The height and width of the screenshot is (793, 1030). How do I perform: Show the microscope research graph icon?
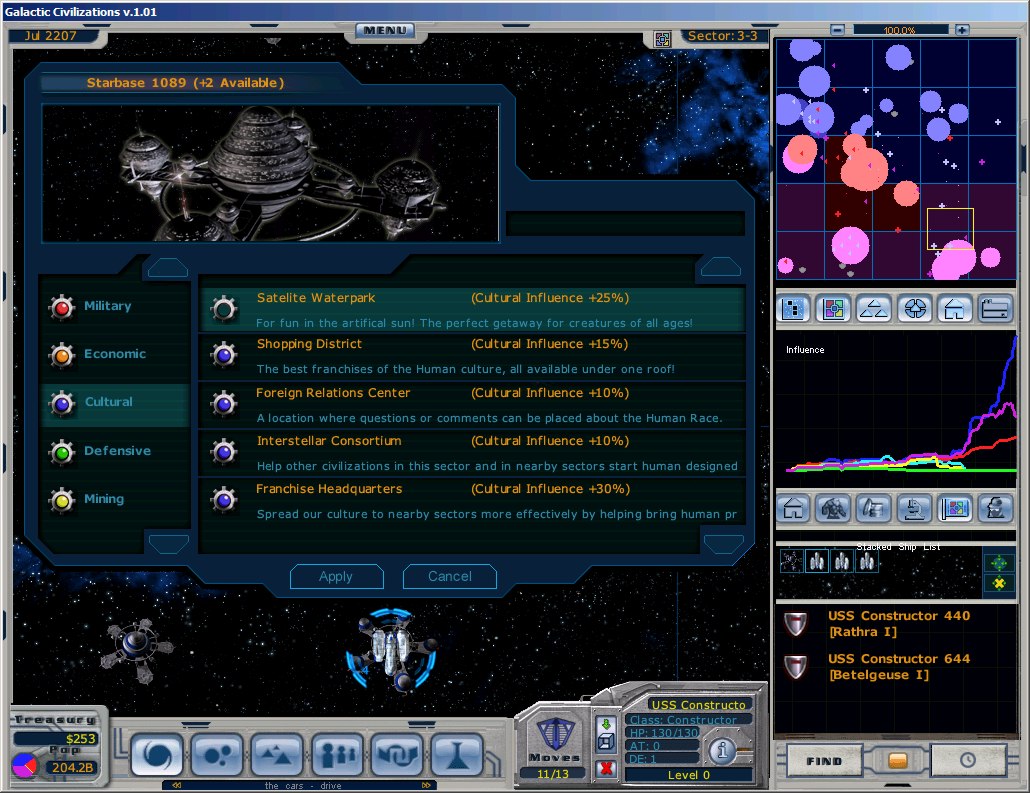coord(915,508)
